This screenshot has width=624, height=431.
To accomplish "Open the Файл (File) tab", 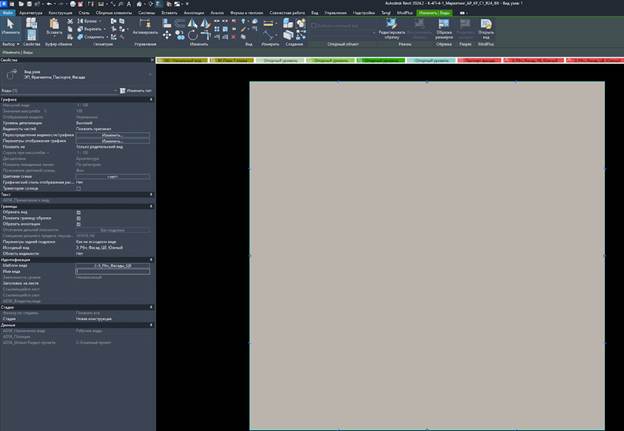I will pyautogui.click(x=7, y=13).
